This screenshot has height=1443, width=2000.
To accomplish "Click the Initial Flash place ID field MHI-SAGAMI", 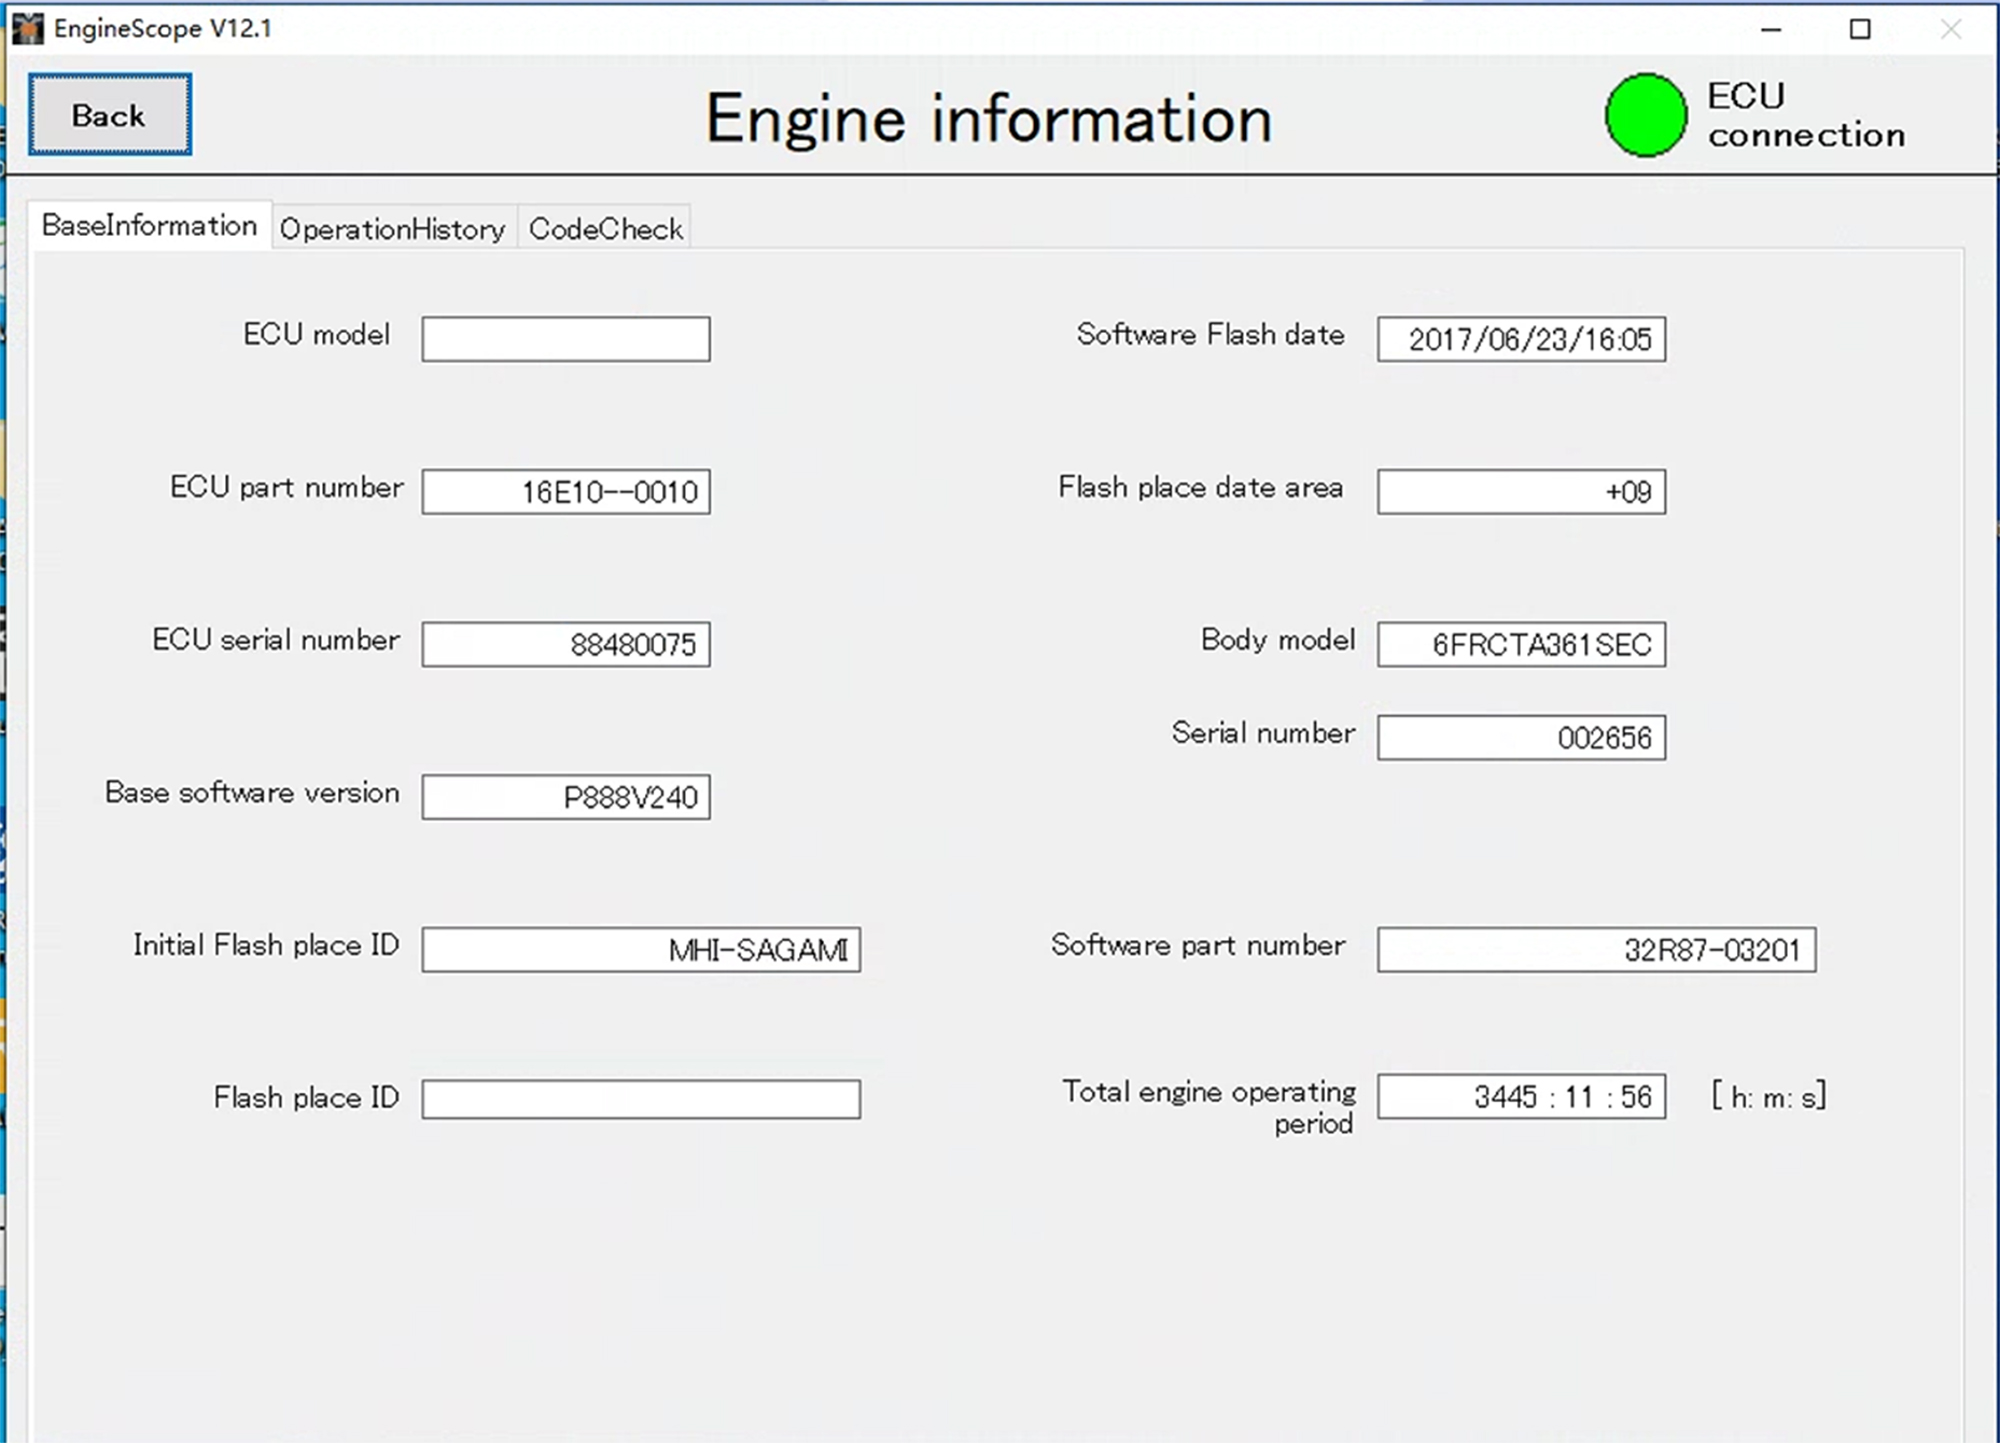I will click(x=641, y=949).
